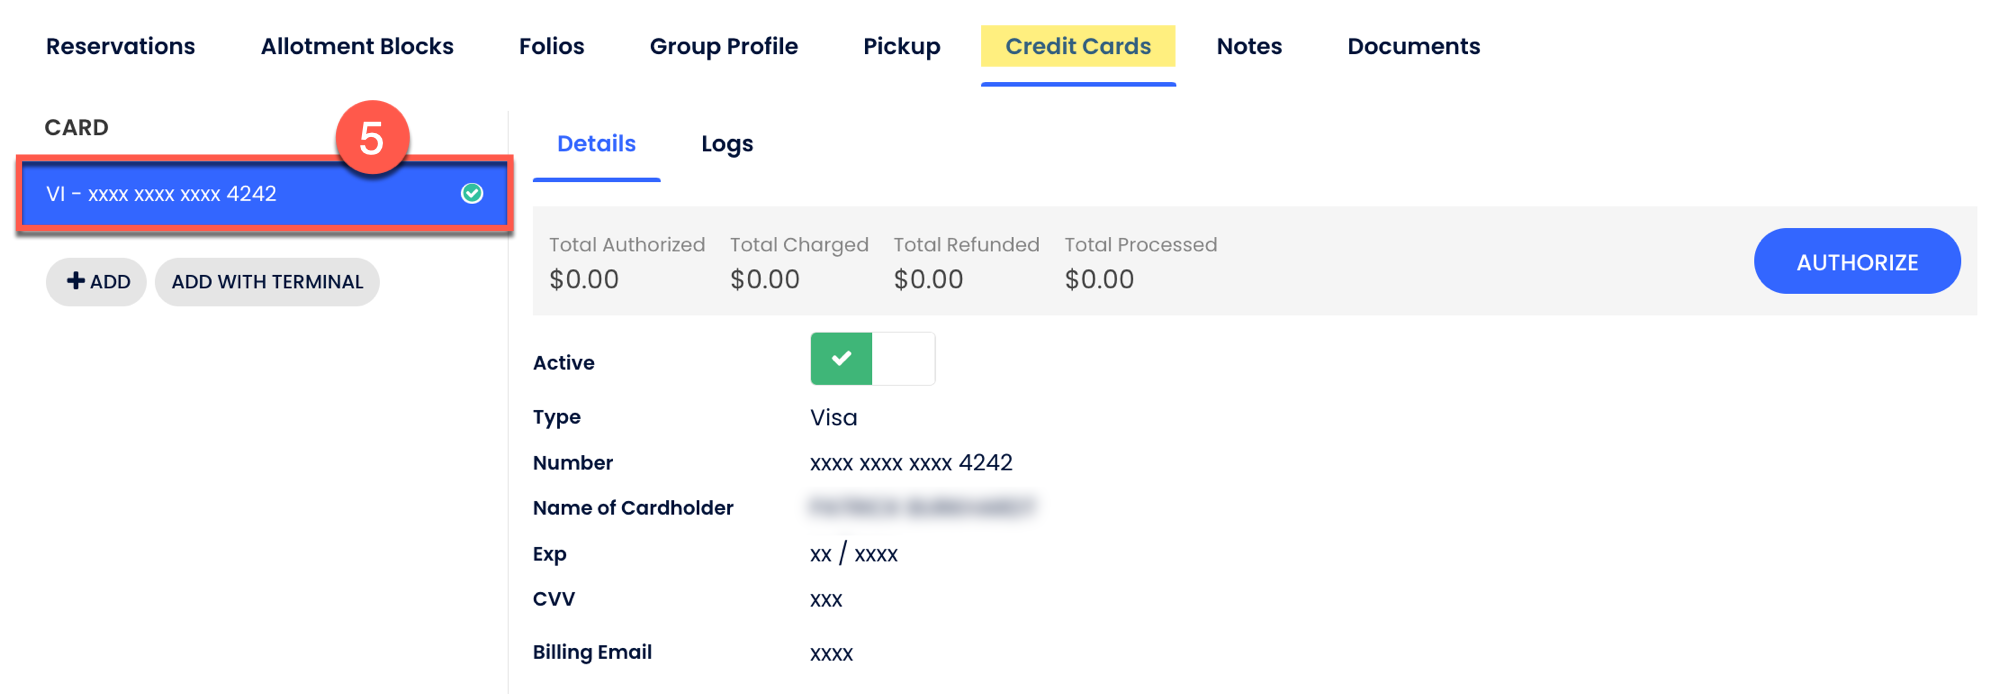Click the plus icon on the Add button
Viewport: 2000px width, 694px height.
(76, 281)
